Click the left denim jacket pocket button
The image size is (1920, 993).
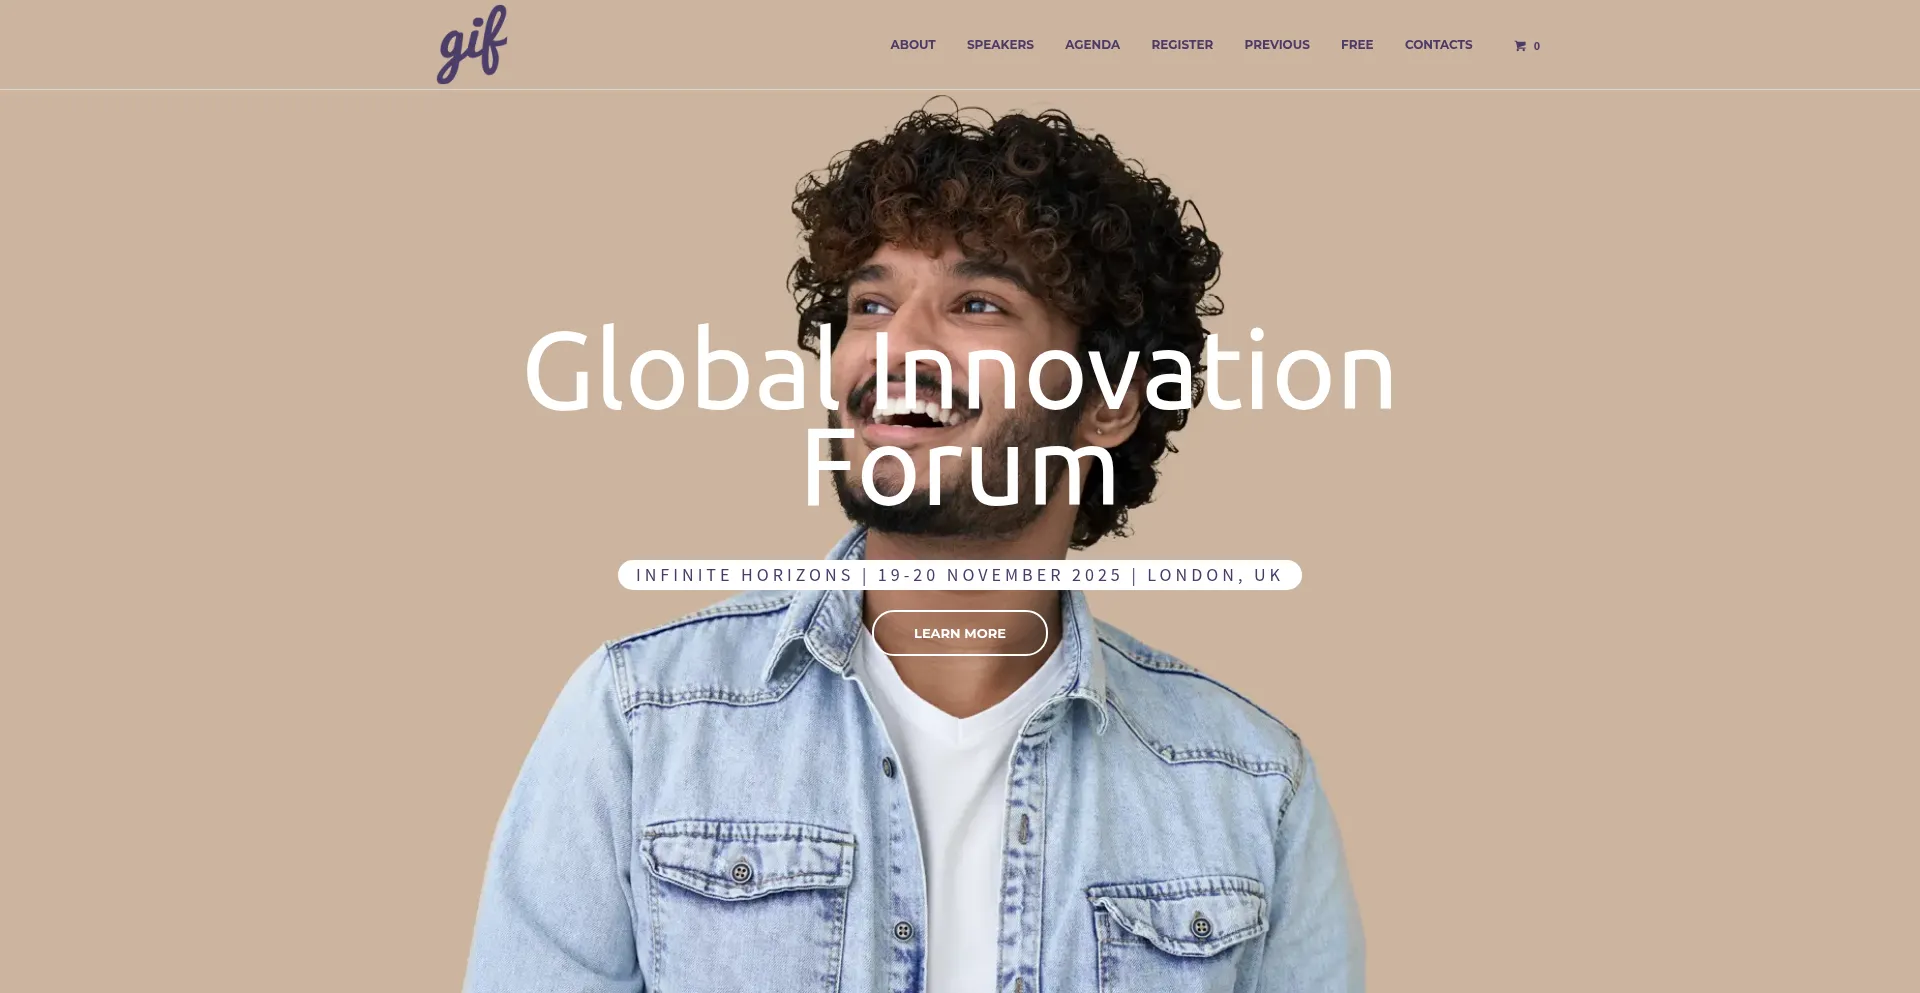741,872
